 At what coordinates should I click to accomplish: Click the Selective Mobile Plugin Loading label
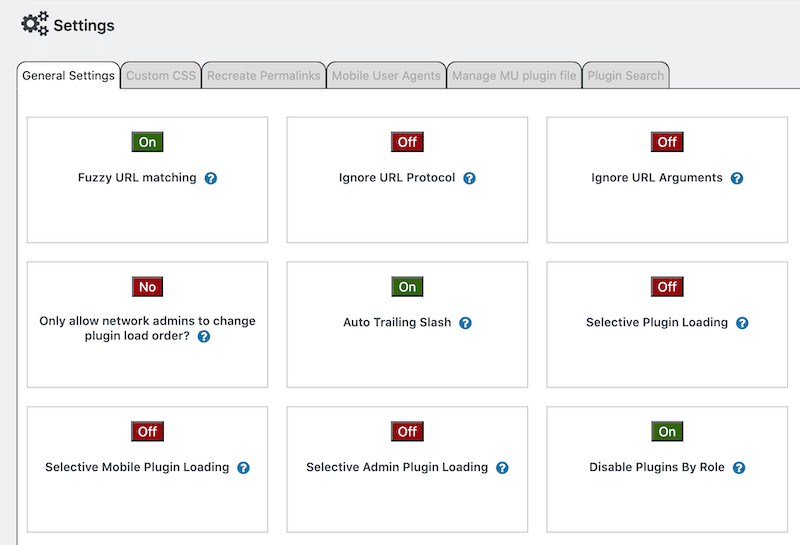137,467
